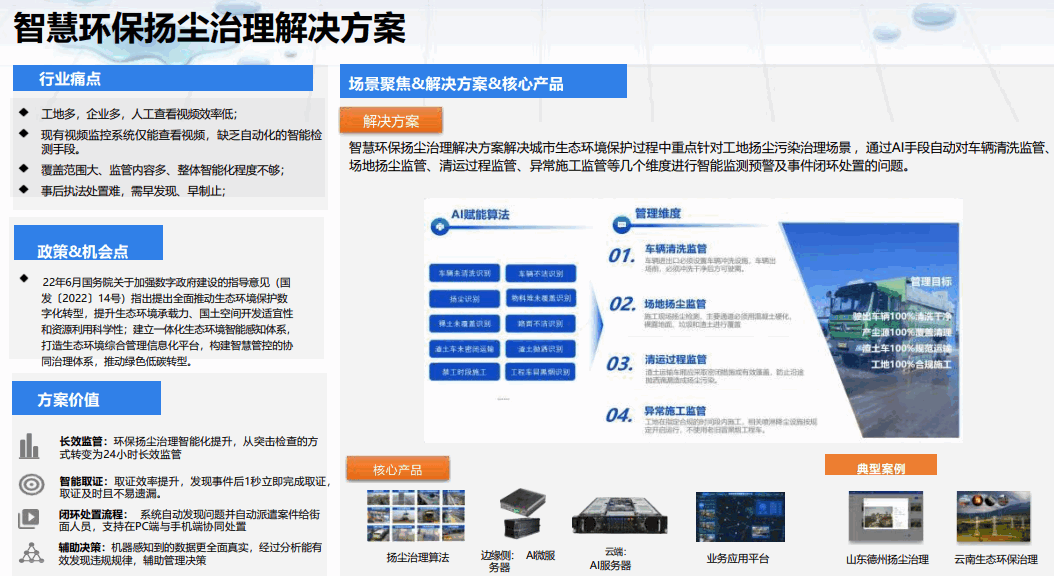Click the bar chart icon beside 长效监管
Image resolution: width=1054 pixels, height=576 pixels.
[29, 446]
